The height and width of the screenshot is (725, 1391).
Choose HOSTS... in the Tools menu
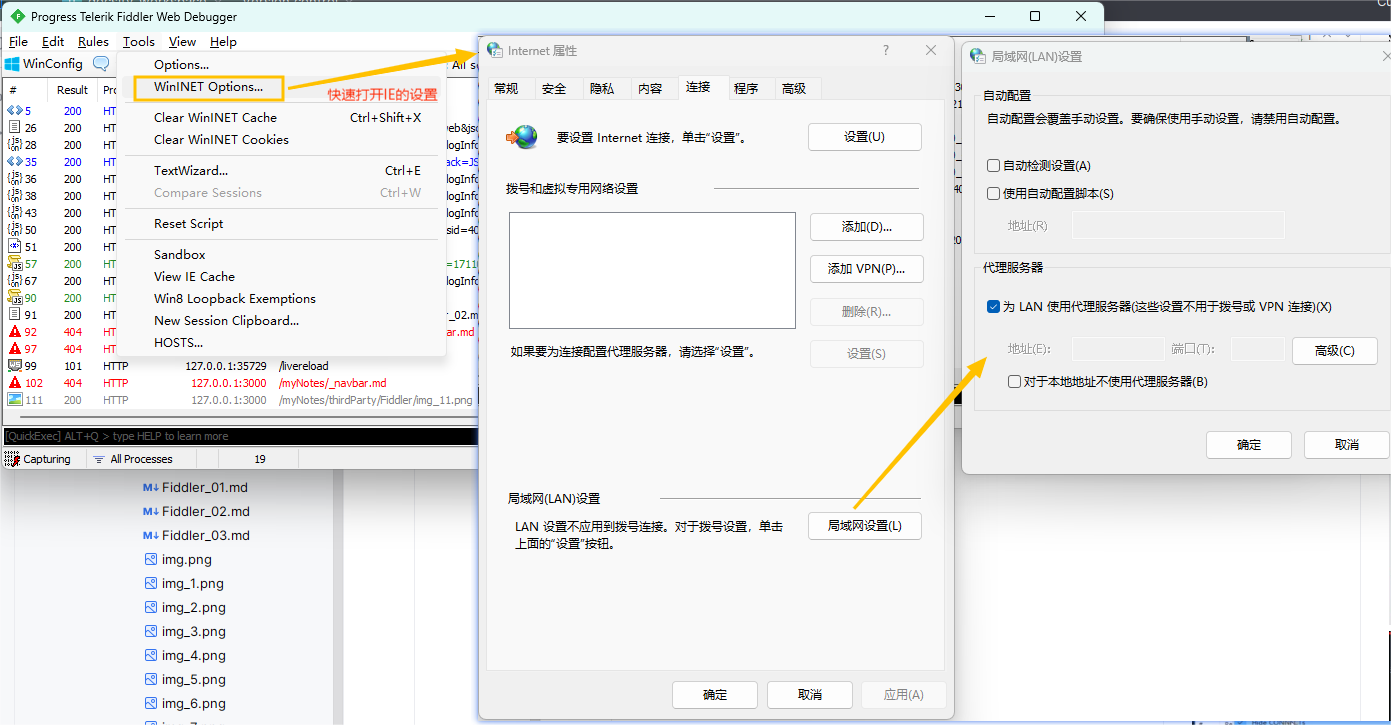(x=178, y=342)
